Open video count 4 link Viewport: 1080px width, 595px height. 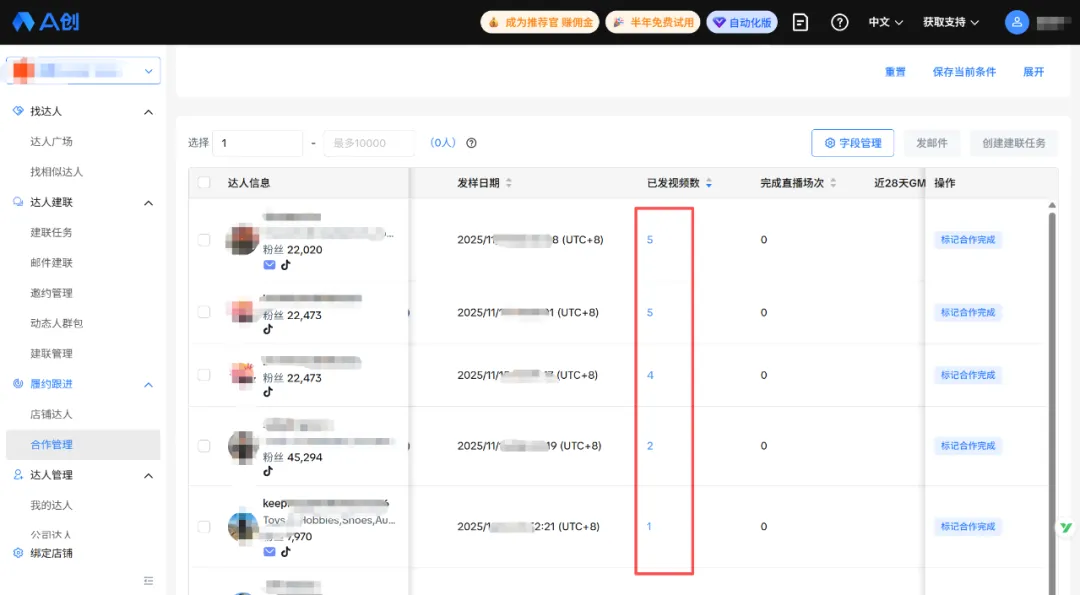(650, 375)
